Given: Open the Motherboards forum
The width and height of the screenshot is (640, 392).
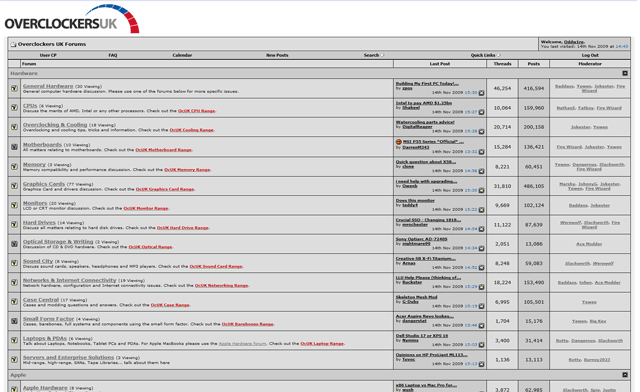Looking at the screenshot, I should (x=42, y=144).
